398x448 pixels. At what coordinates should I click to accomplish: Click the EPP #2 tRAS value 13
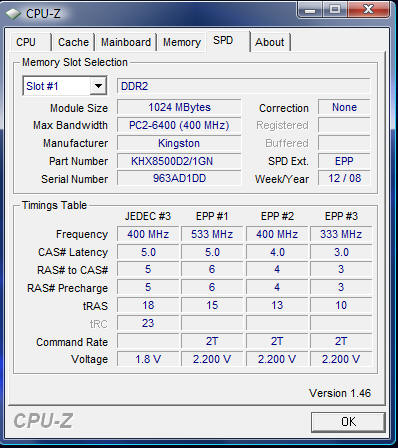tap(277, 305)
